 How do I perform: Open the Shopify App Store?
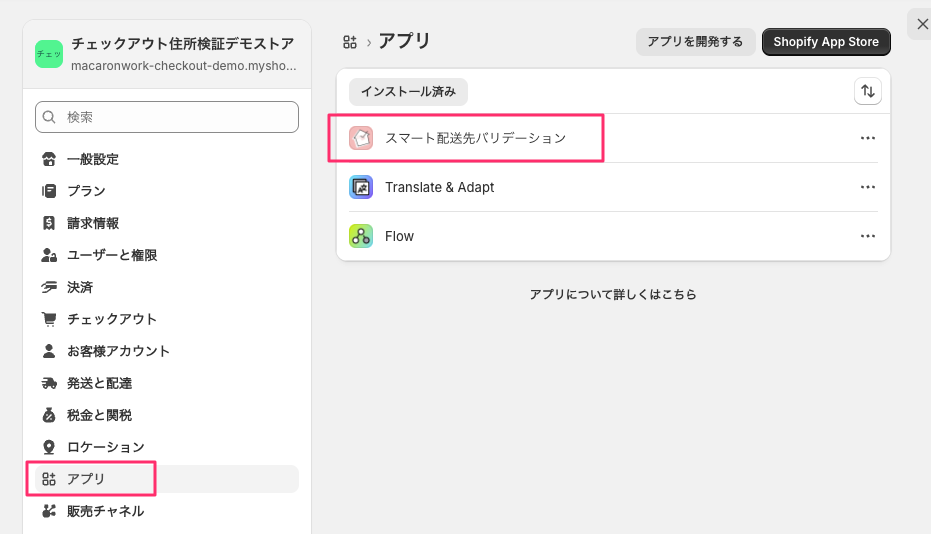click(x=826, y=41)
